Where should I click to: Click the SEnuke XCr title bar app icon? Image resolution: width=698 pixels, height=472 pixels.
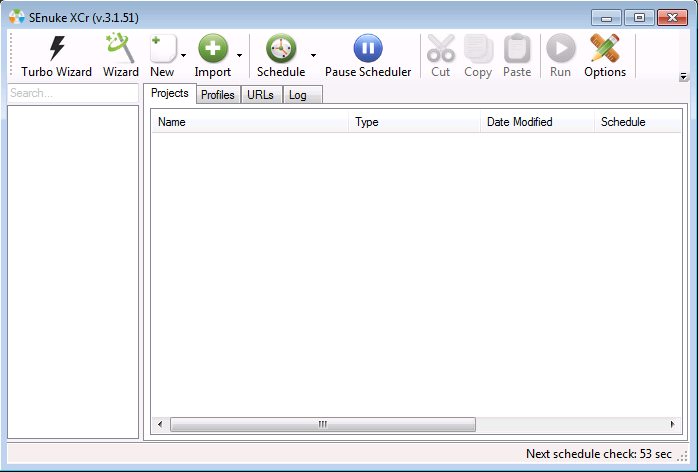tap(16, 17)
